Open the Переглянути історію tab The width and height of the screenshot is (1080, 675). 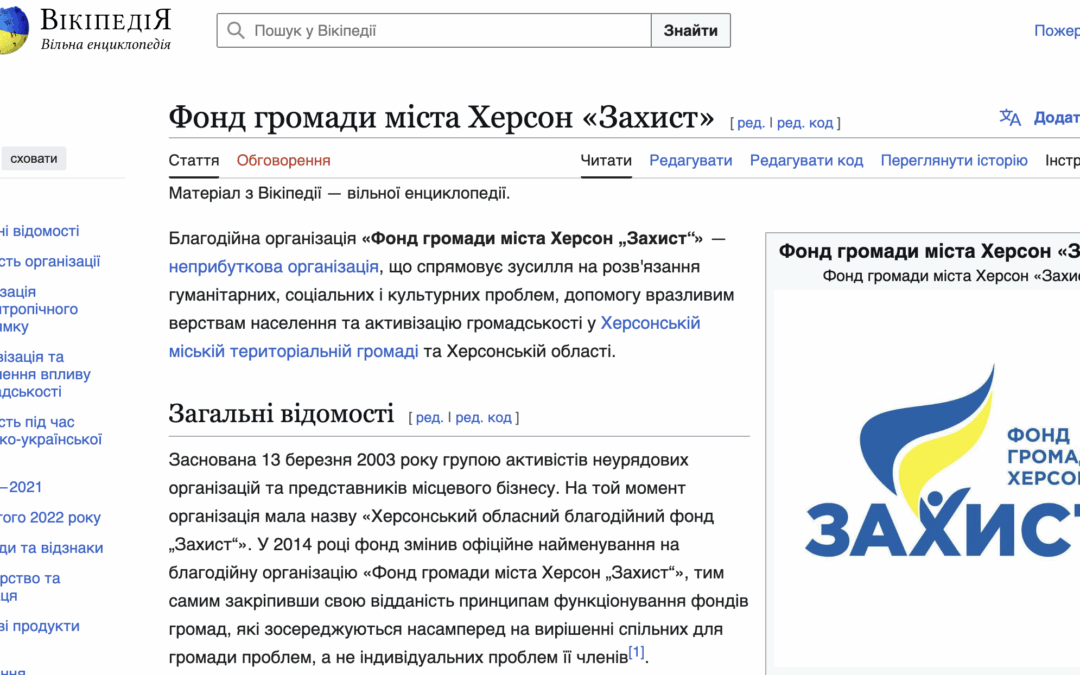[954, 160]
